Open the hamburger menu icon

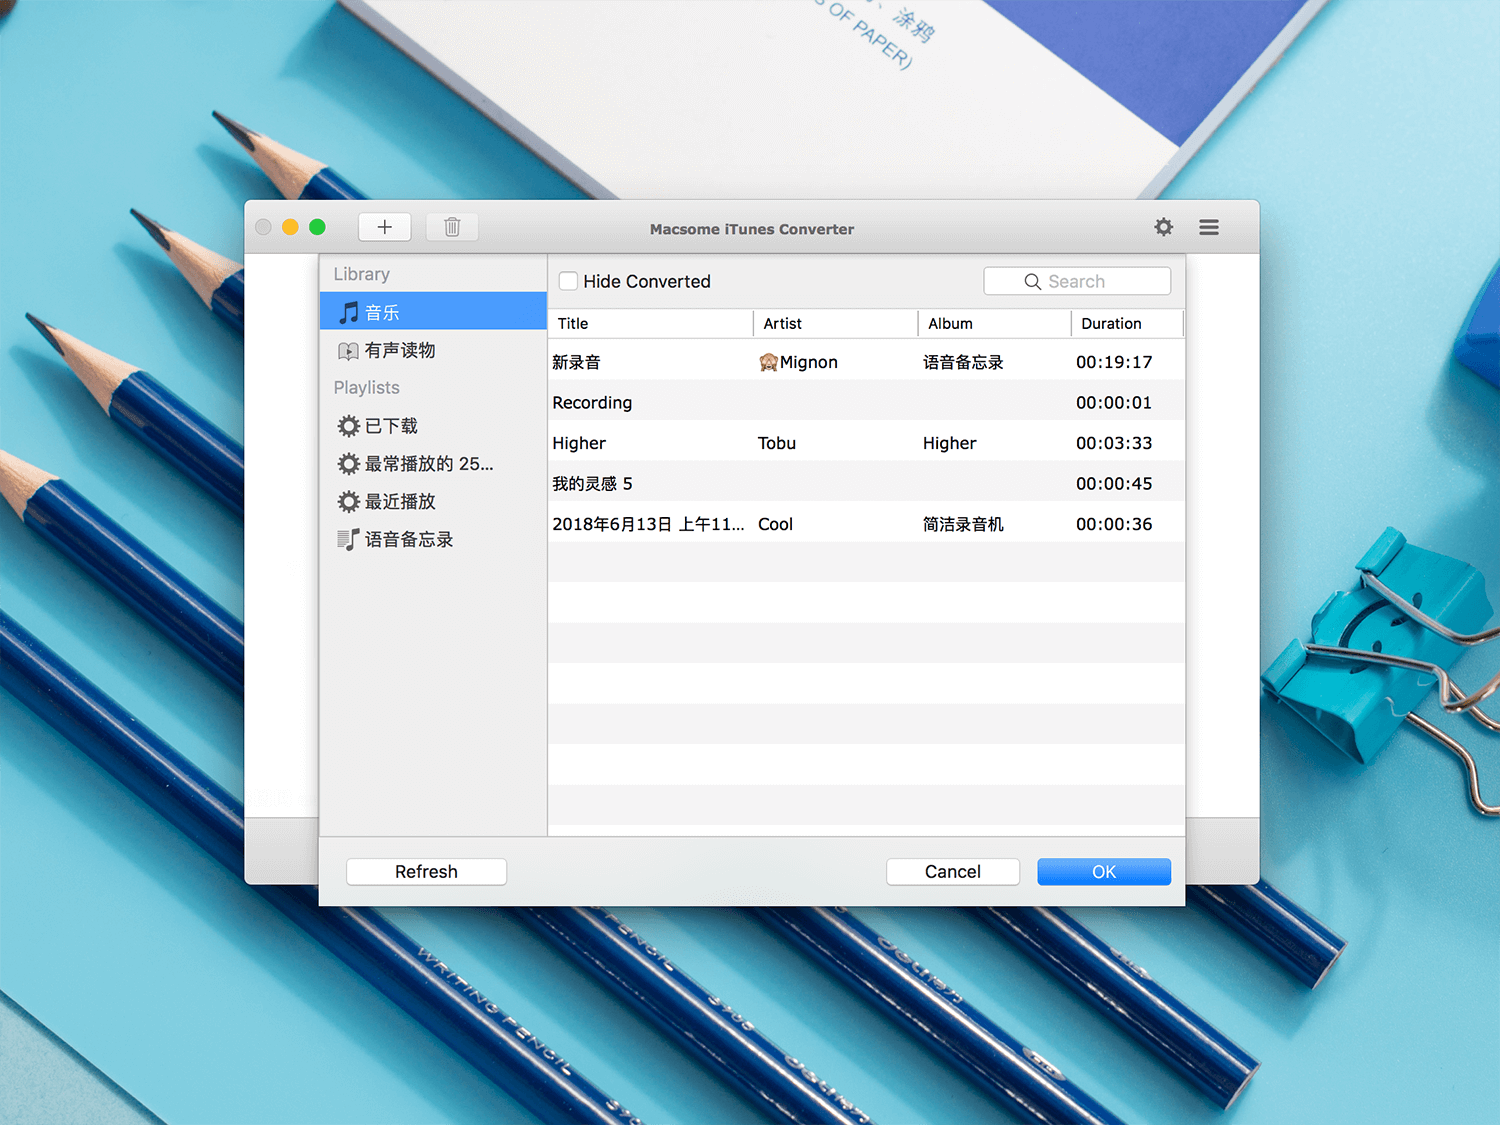tap(1208, 227)
